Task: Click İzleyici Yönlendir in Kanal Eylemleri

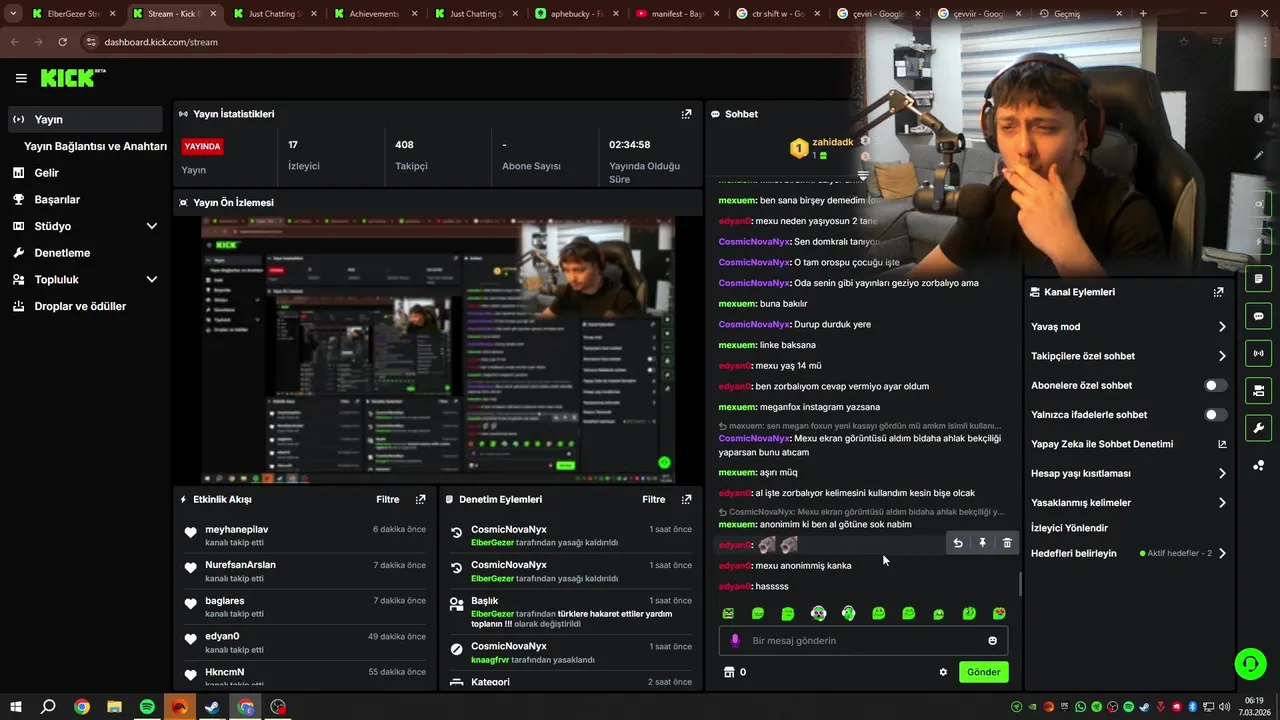Action: (1069, 528)
